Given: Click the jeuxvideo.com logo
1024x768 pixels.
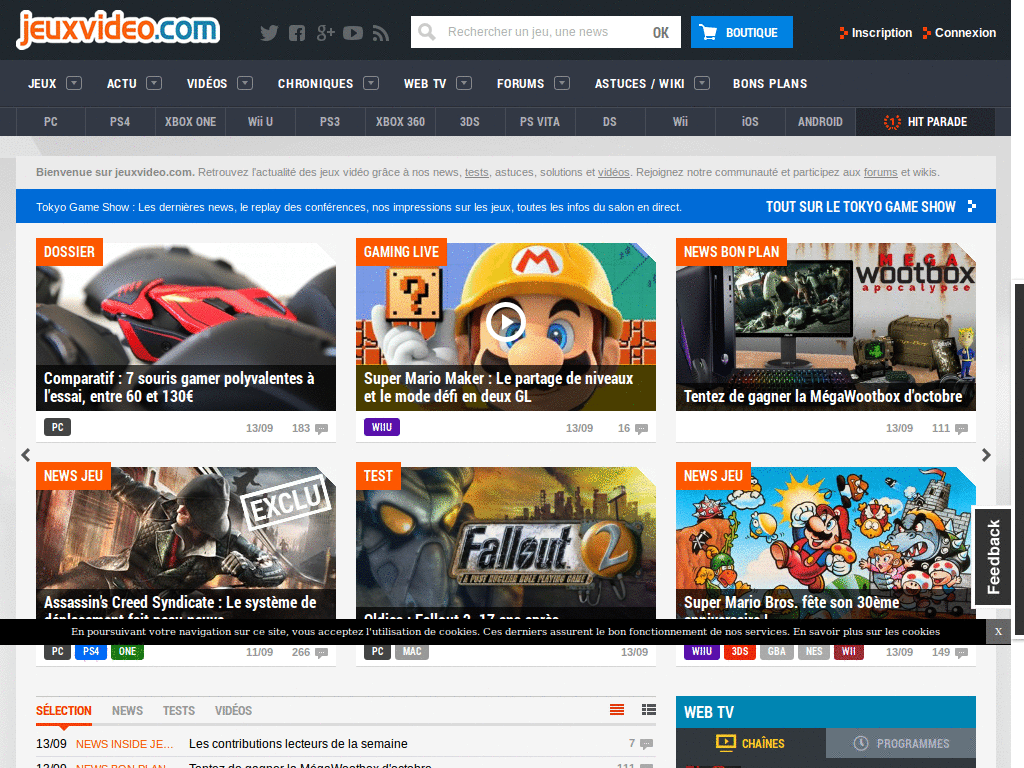Looking at the screenshot, I should point(118,29).
